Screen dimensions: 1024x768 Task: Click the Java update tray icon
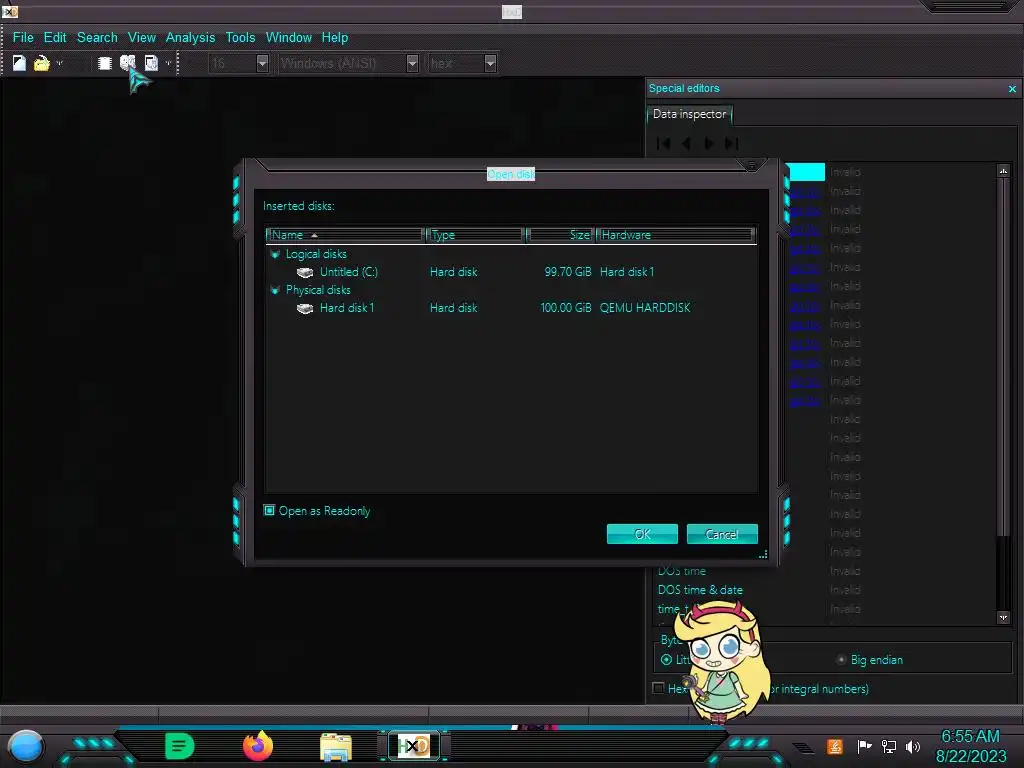[835, 746]
